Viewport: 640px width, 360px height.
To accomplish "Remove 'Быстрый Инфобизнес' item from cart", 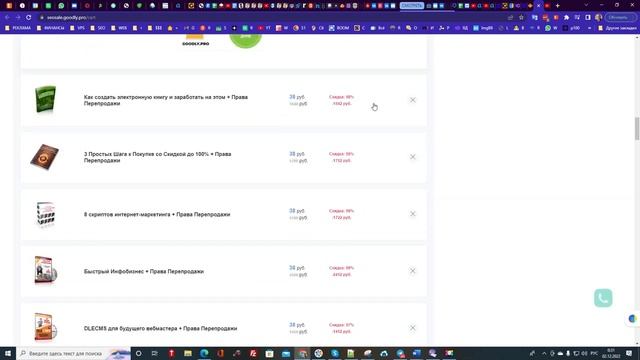I will click(x=413, y=271).
